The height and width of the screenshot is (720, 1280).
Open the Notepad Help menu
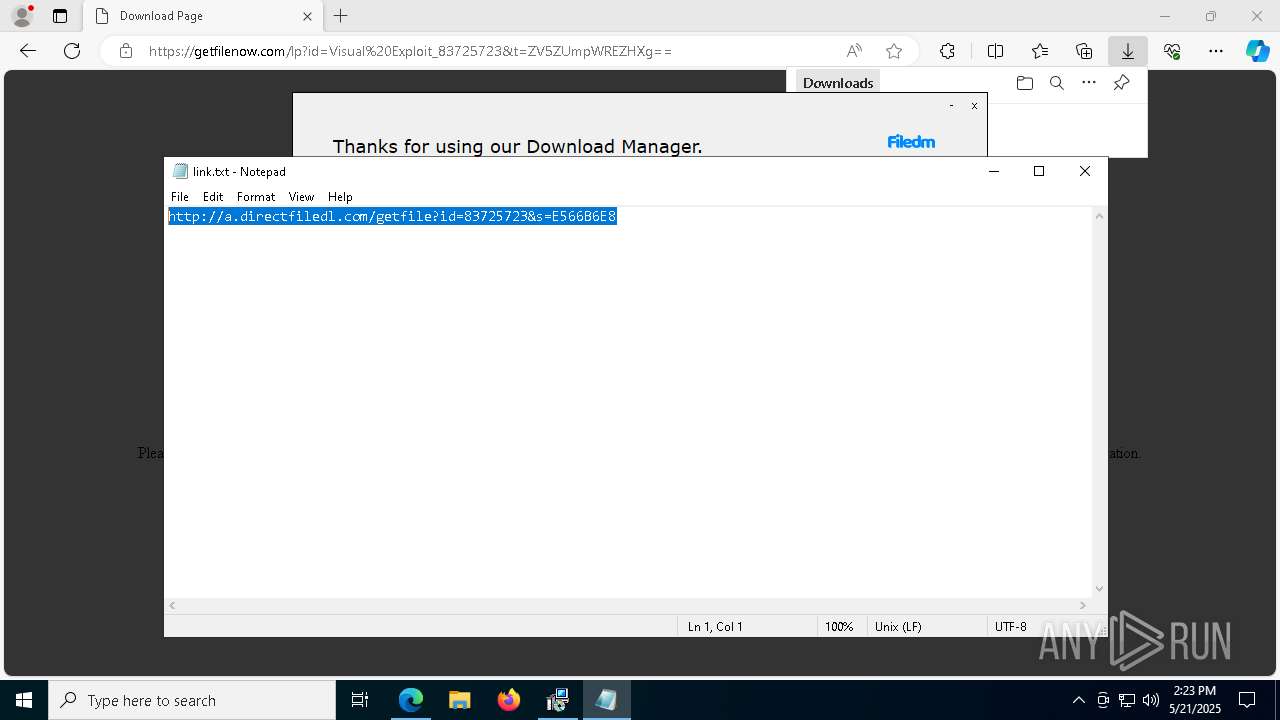pyautogui.click(x=340, y=197)
